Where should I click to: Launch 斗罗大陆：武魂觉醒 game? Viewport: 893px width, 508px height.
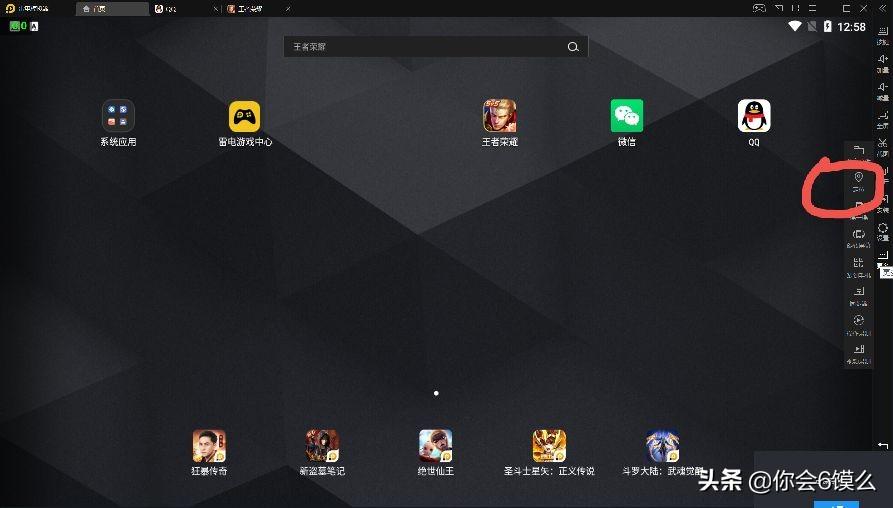(663, 446)
